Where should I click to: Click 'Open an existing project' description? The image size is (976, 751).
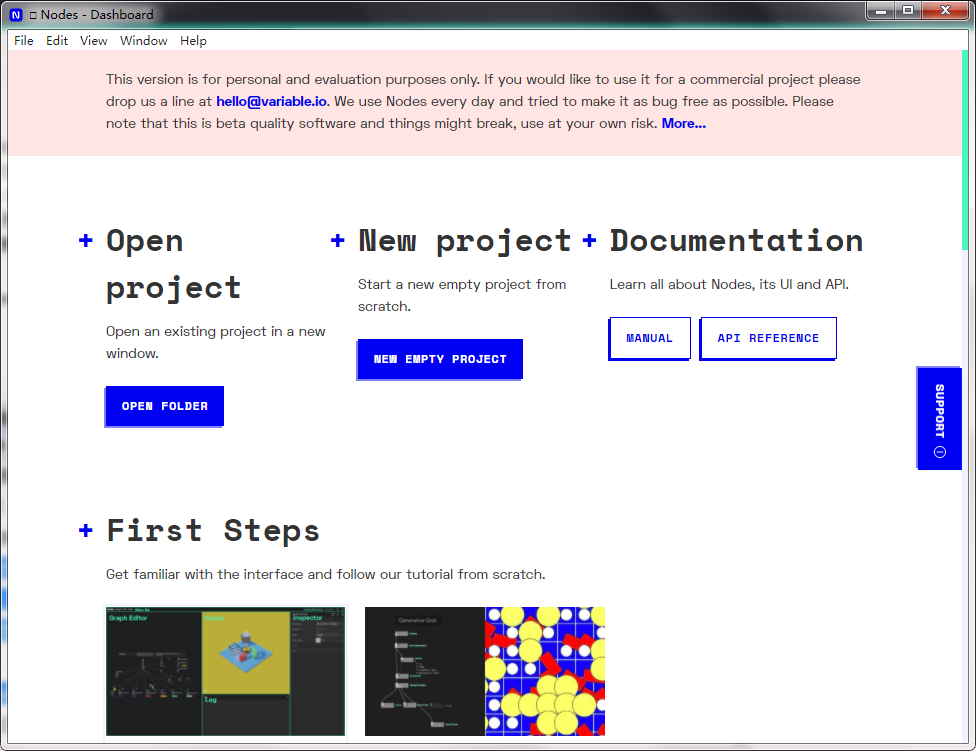[215, 342]
